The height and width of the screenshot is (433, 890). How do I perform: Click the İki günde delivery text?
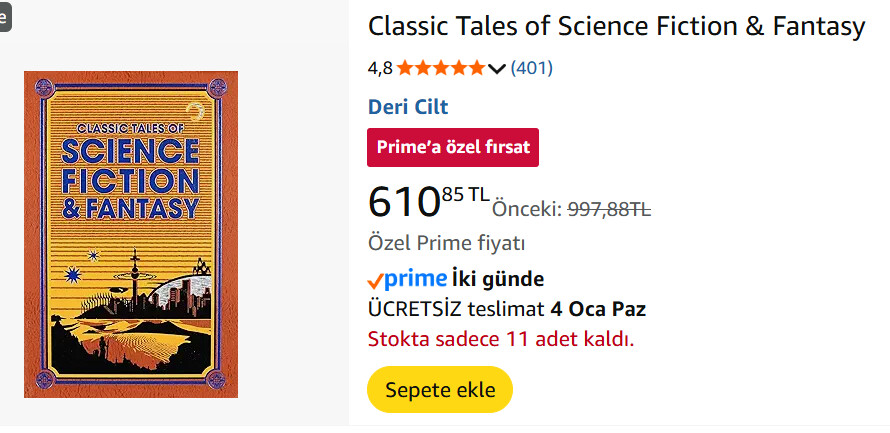(x=498, y=278)
